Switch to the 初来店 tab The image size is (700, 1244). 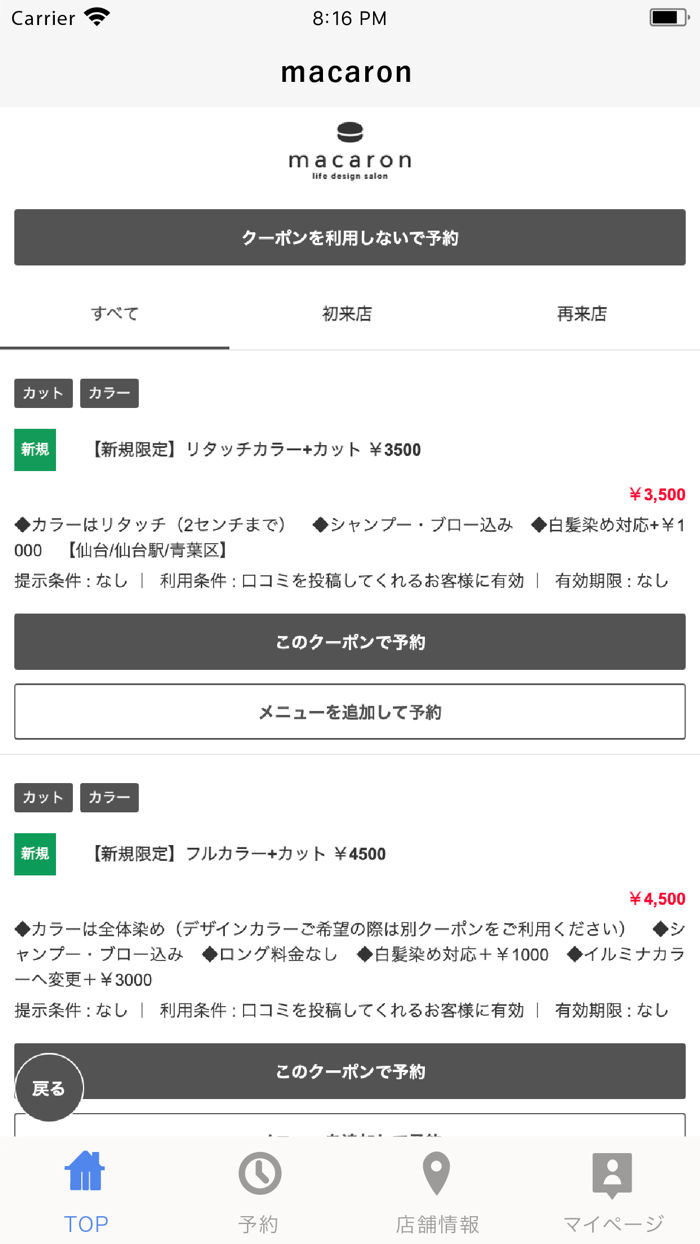pyautogui.click(x=347, y=313)
